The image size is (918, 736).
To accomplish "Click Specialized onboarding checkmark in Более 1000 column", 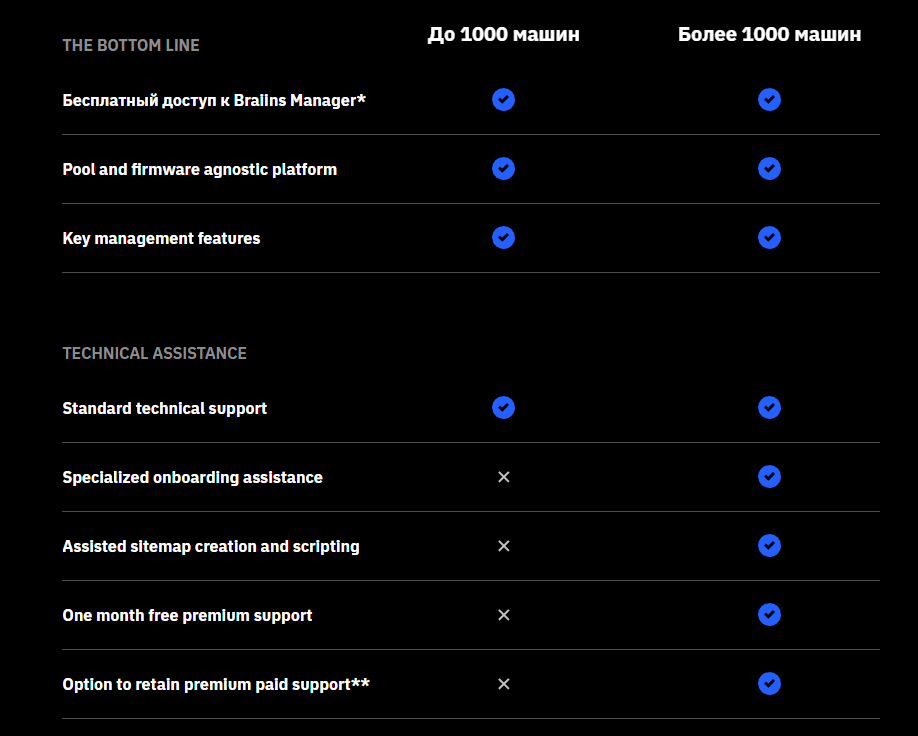I will pos(769,477).
